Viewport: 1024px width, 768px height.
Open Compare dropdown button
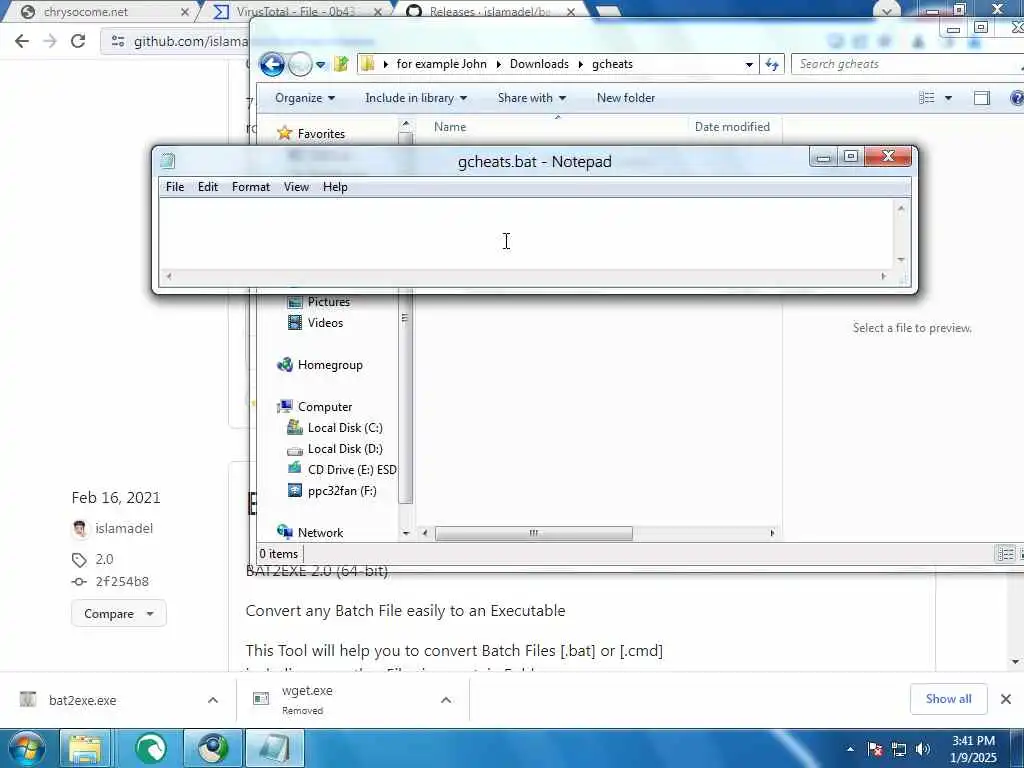(118, 614)
